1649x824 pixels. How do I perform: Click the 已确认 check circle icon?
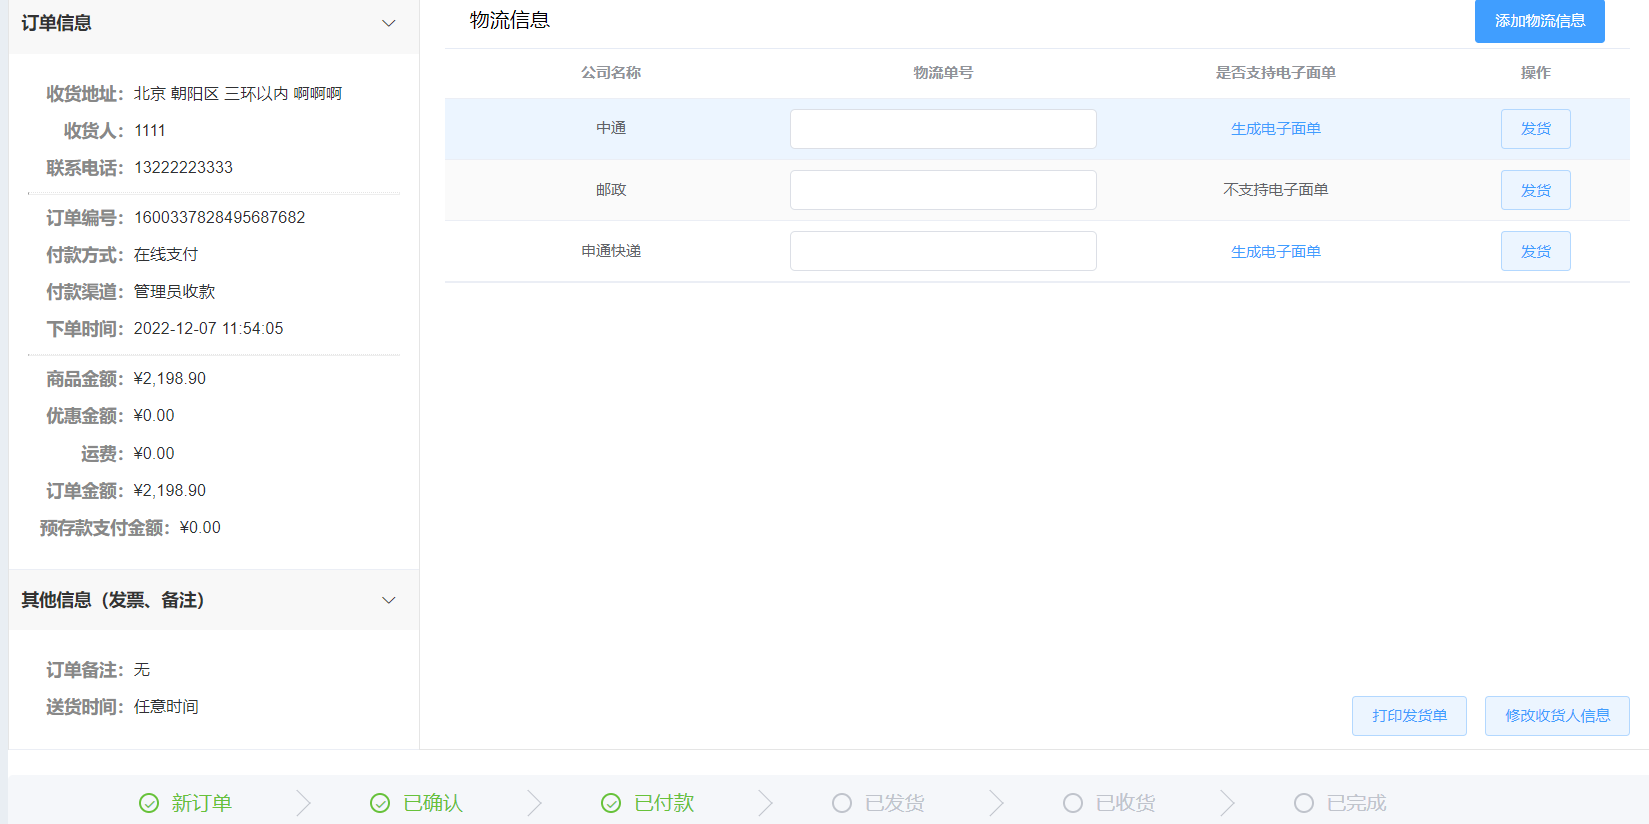(380, 803)
